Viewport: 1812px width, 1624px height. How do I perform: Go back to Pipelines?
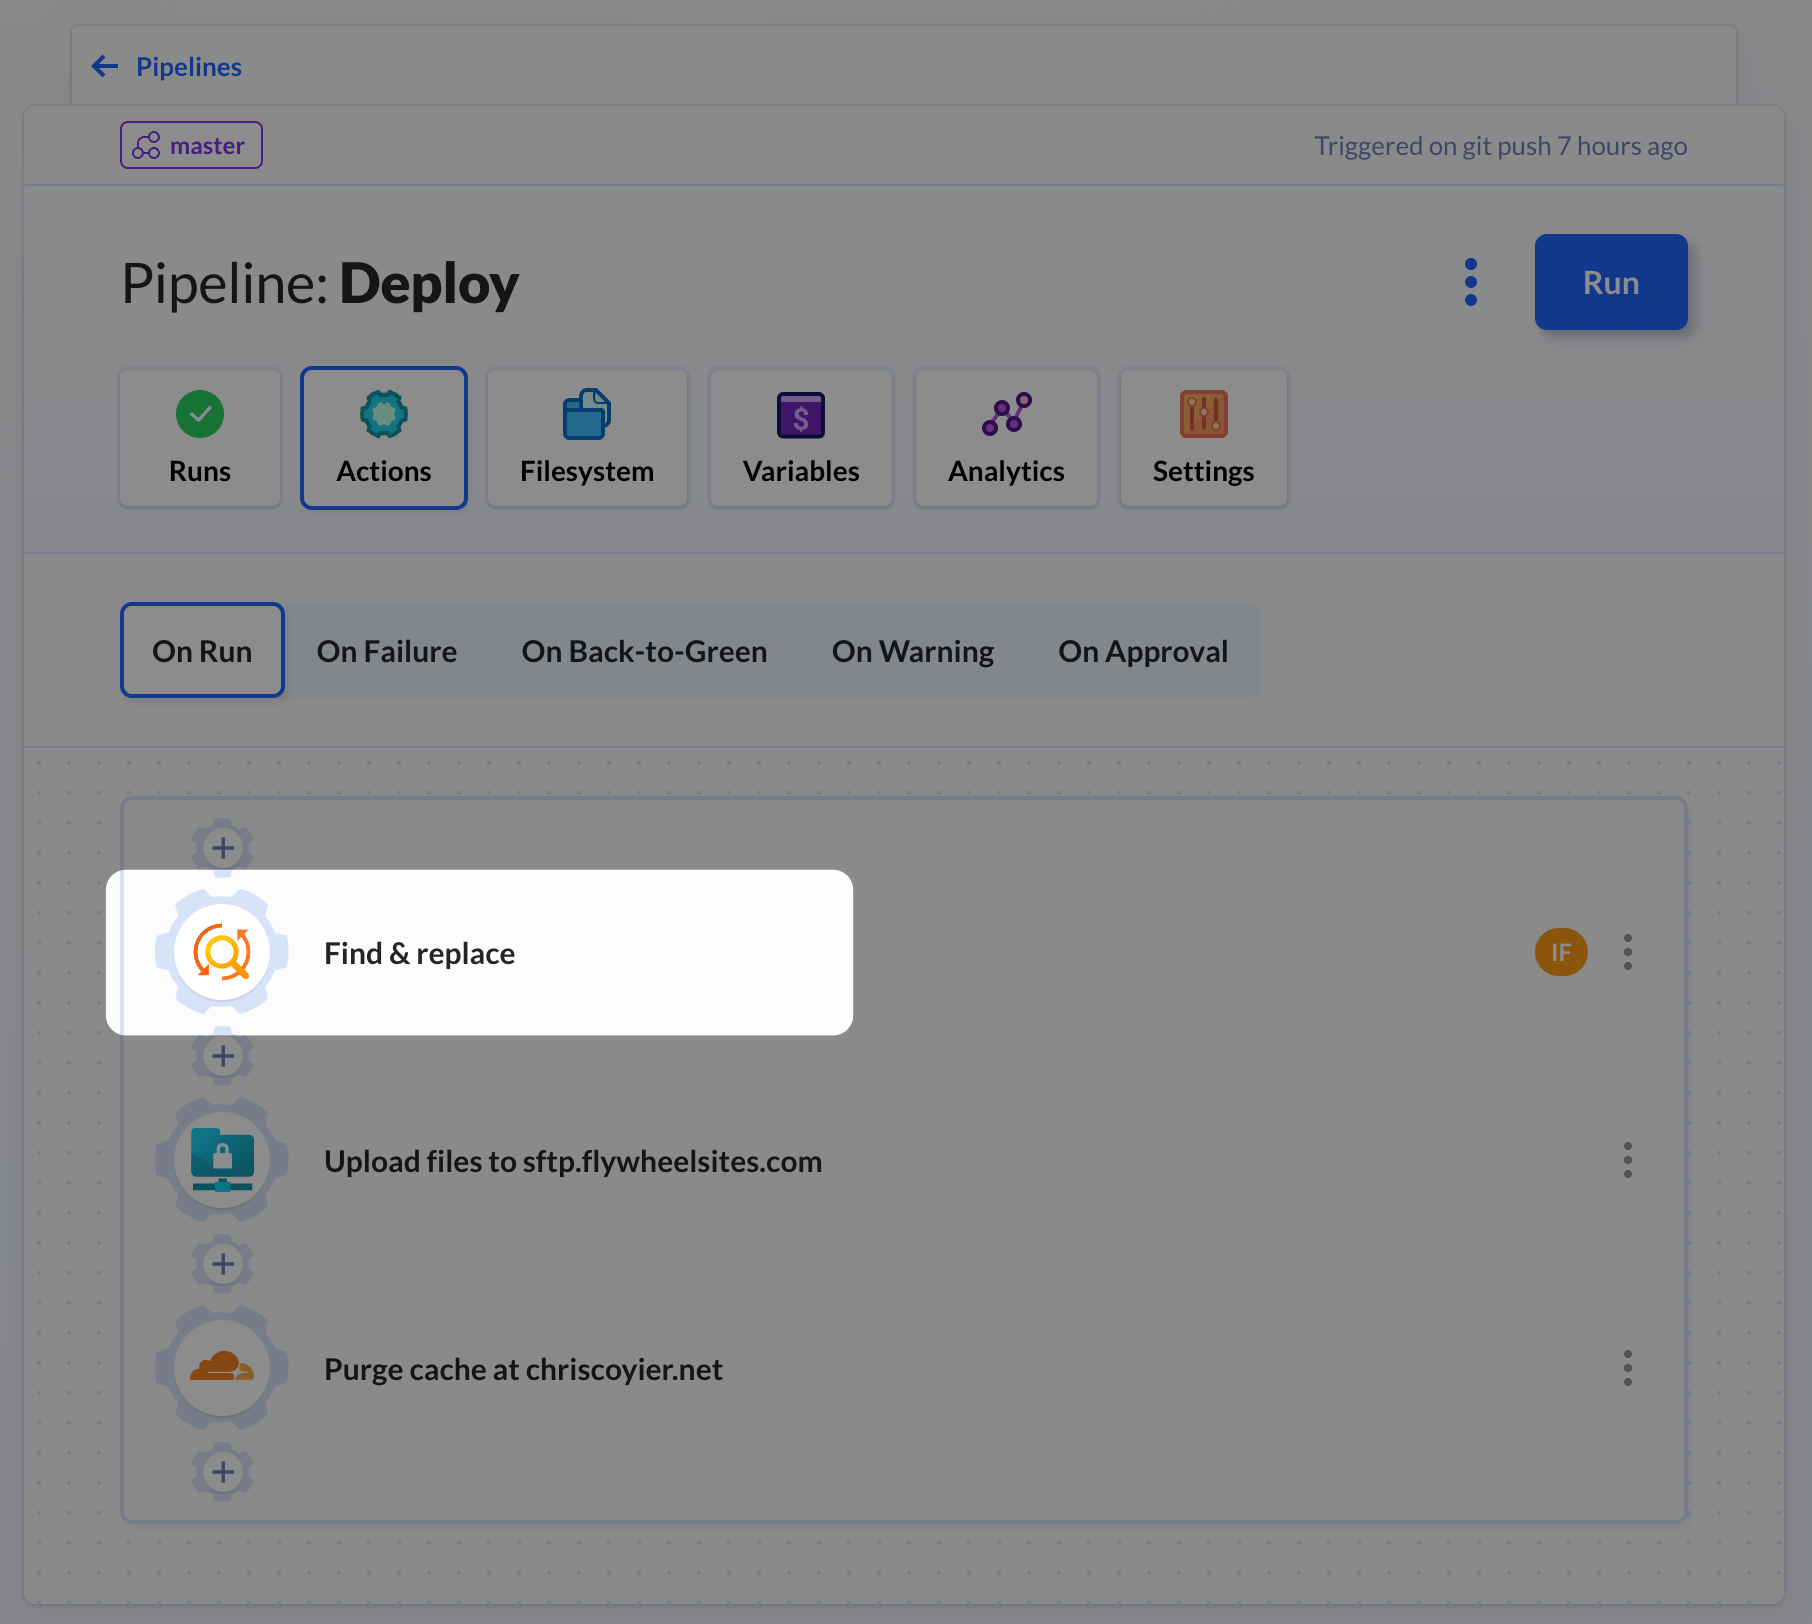188,67
